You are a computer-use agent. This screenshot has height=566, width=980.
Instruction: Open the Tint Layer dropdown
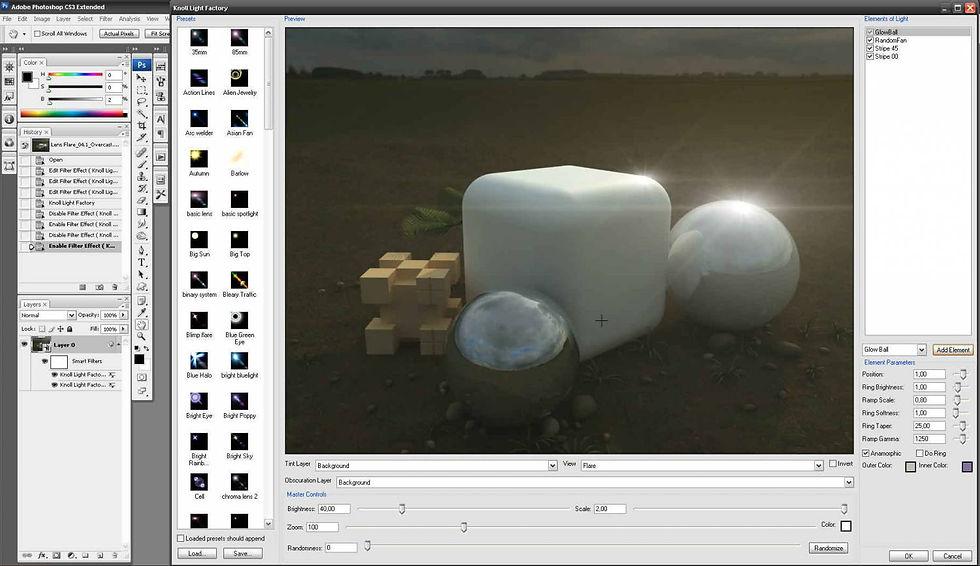pyautogui.click(x=552, y=465)
